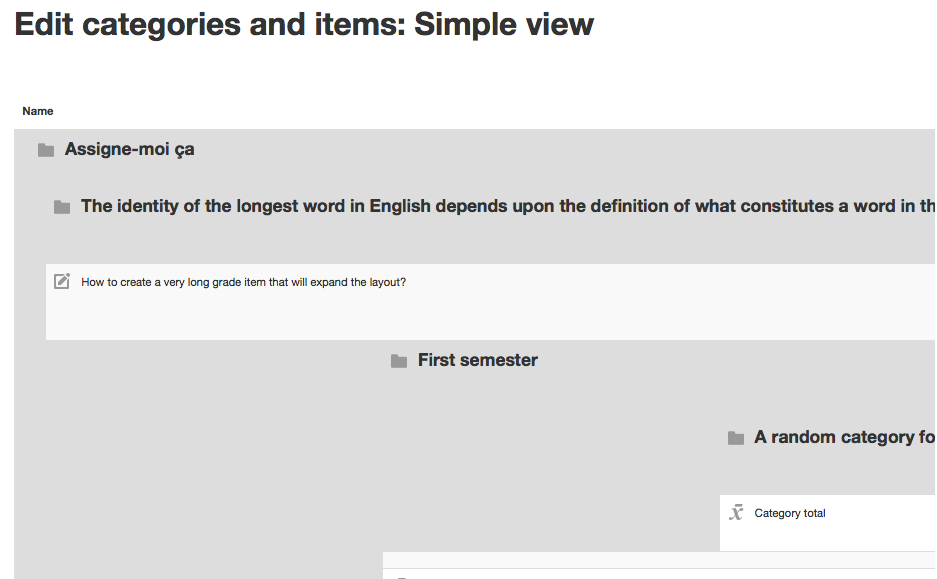This screenshot has height=579, width=937.
Task: Select the longest word in English category title
Action: coord(509,206)
